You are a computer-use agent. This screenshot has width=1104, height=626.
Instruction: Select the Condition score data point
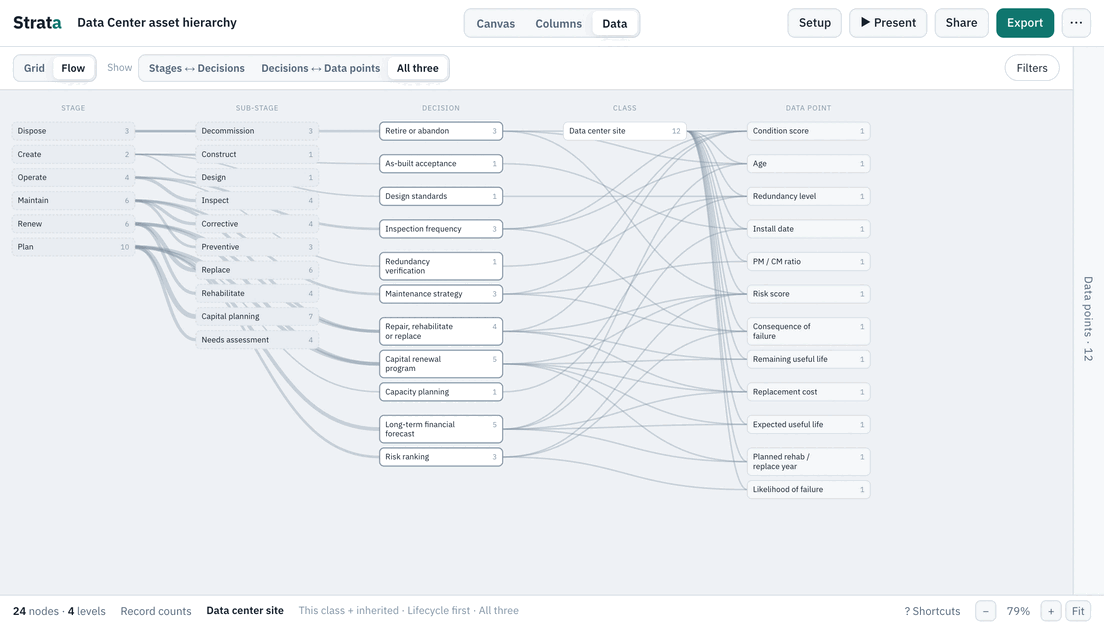point(808,131)
